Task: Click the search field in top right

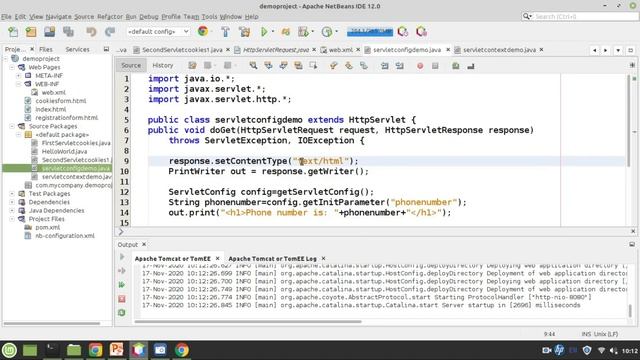Action: point(584,16)
